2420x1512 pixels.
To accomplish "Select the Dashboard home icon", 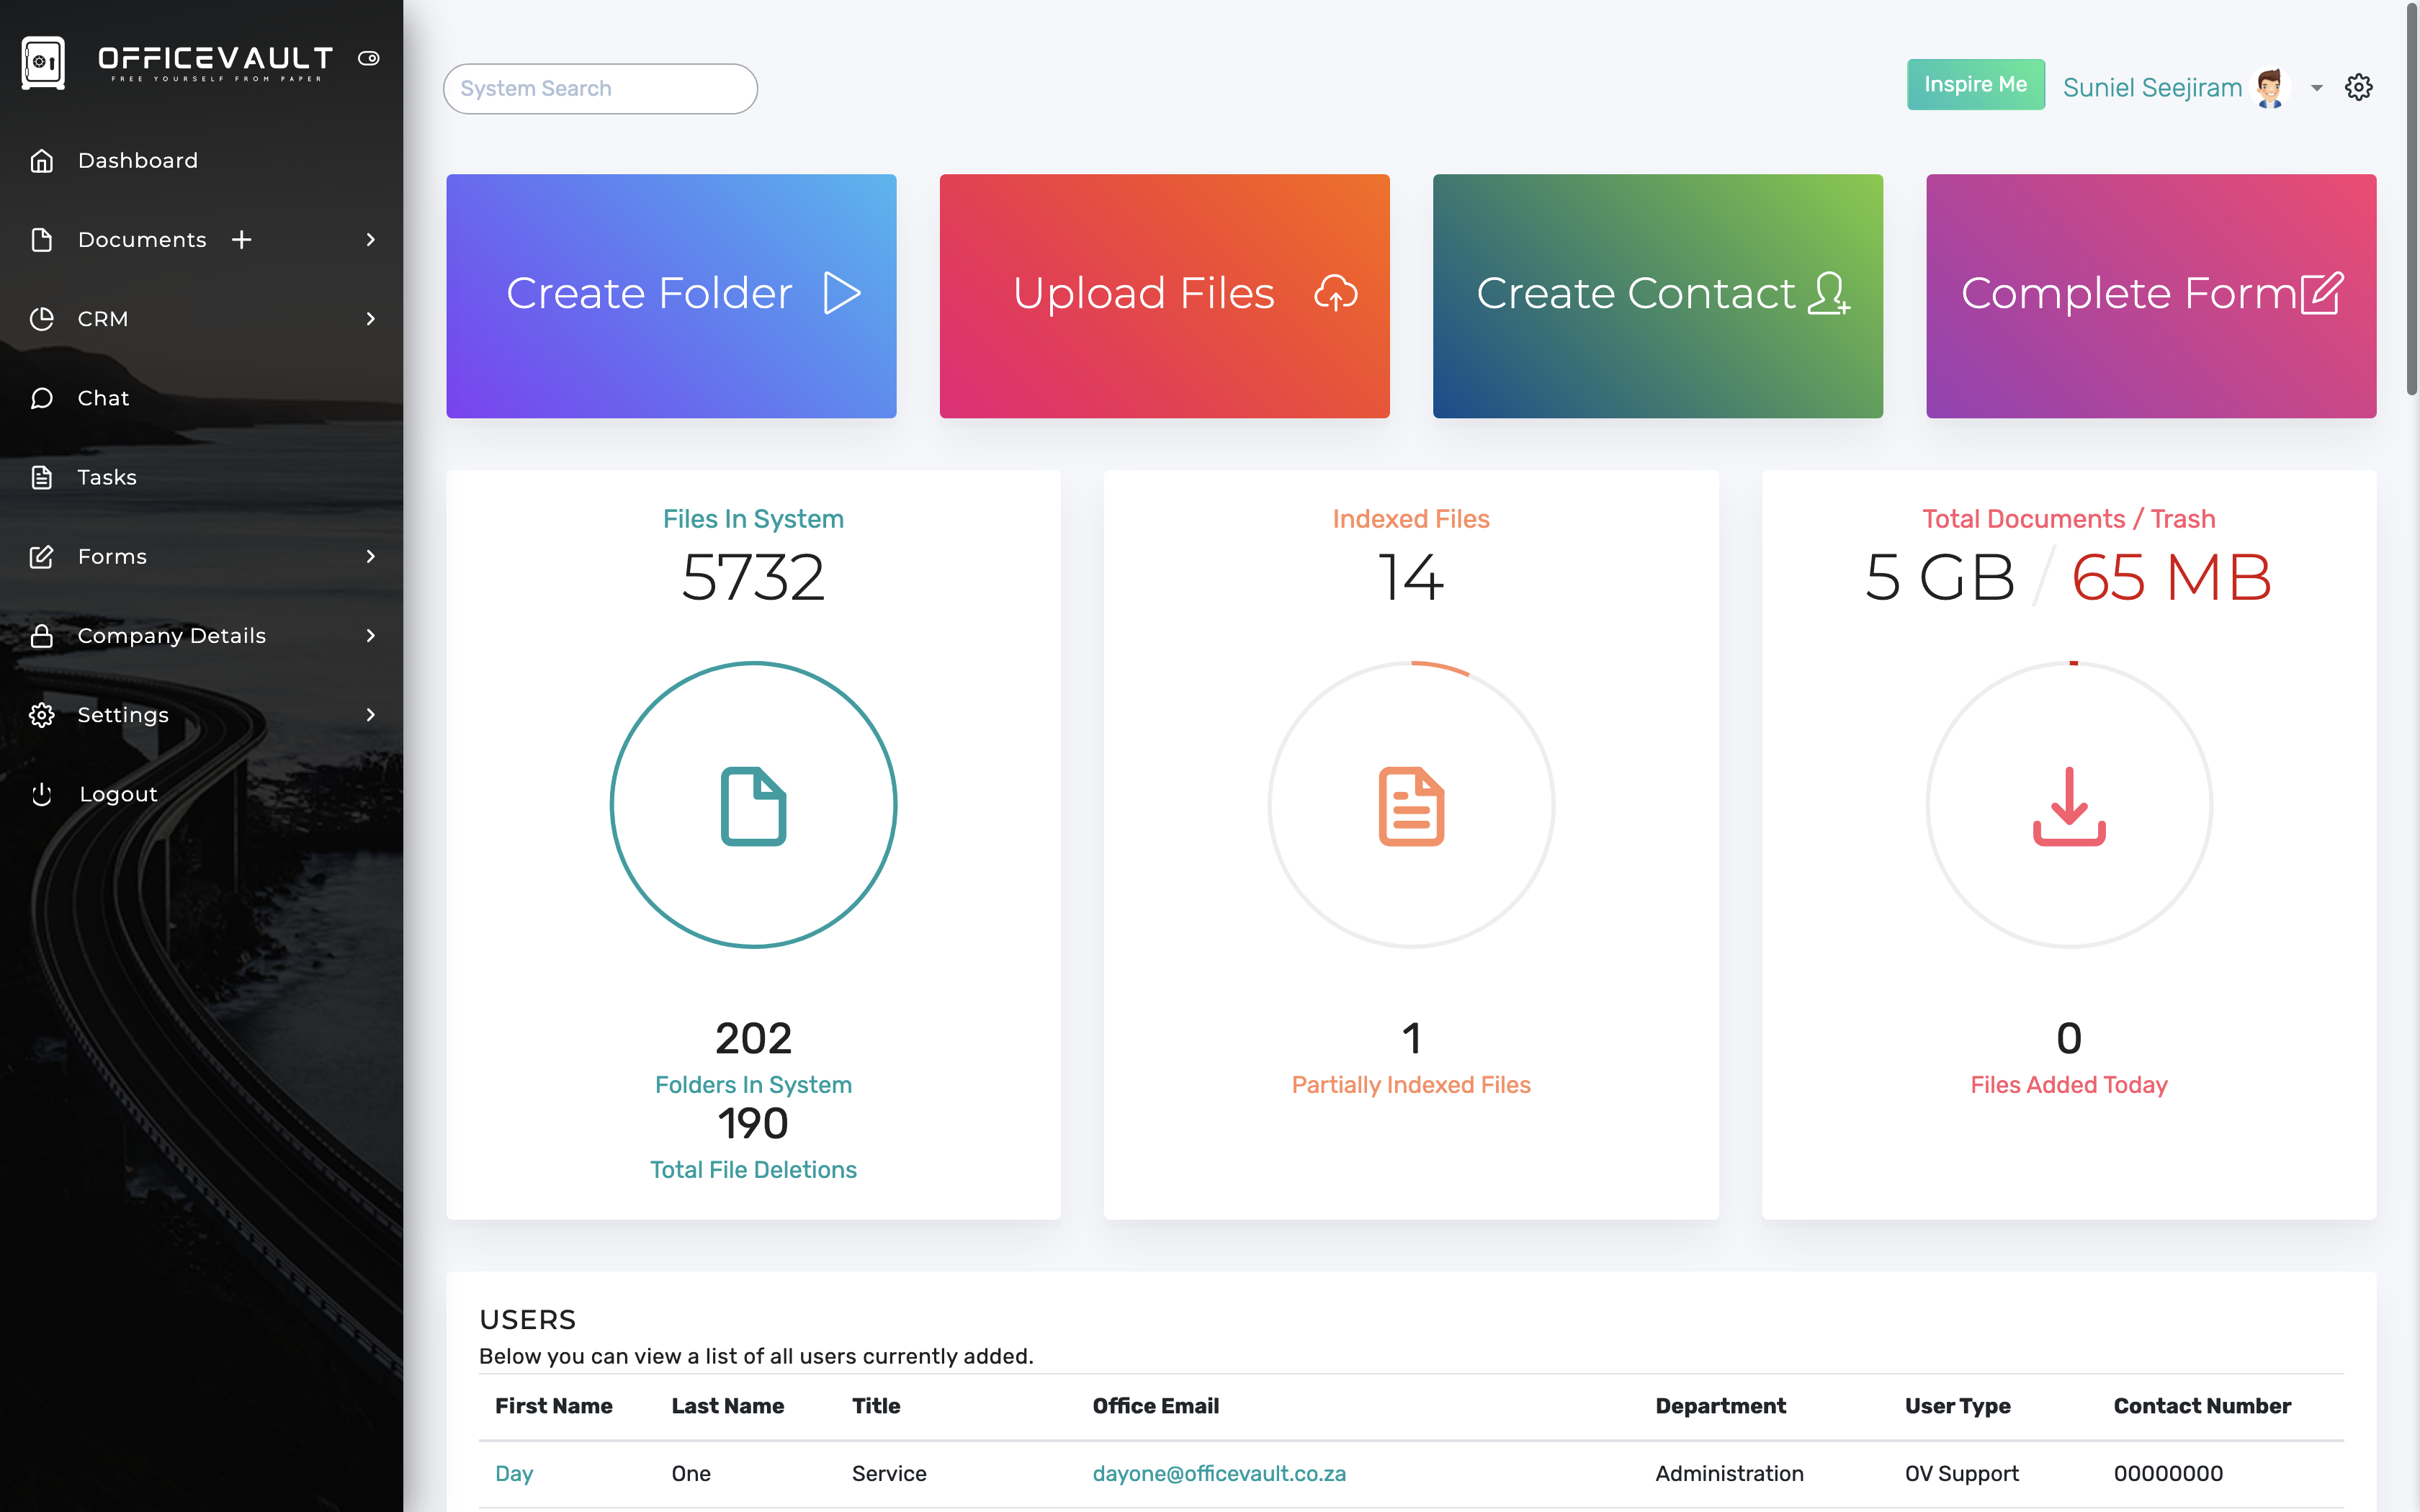I will pyautogui.click(x=41, y=160).
